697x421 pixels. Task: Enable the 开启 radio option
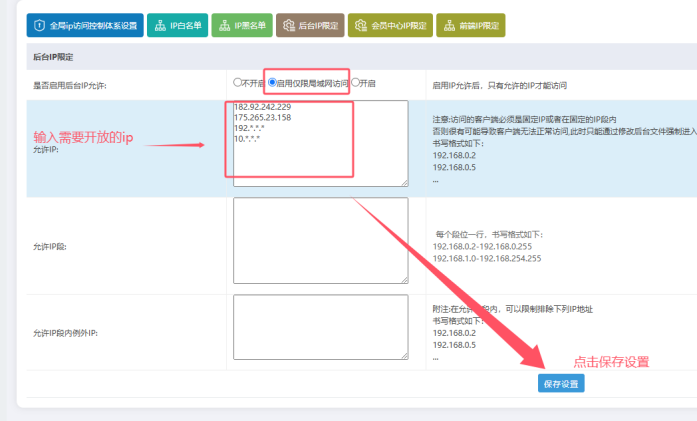pyautogui.click(x=355, y=83)
